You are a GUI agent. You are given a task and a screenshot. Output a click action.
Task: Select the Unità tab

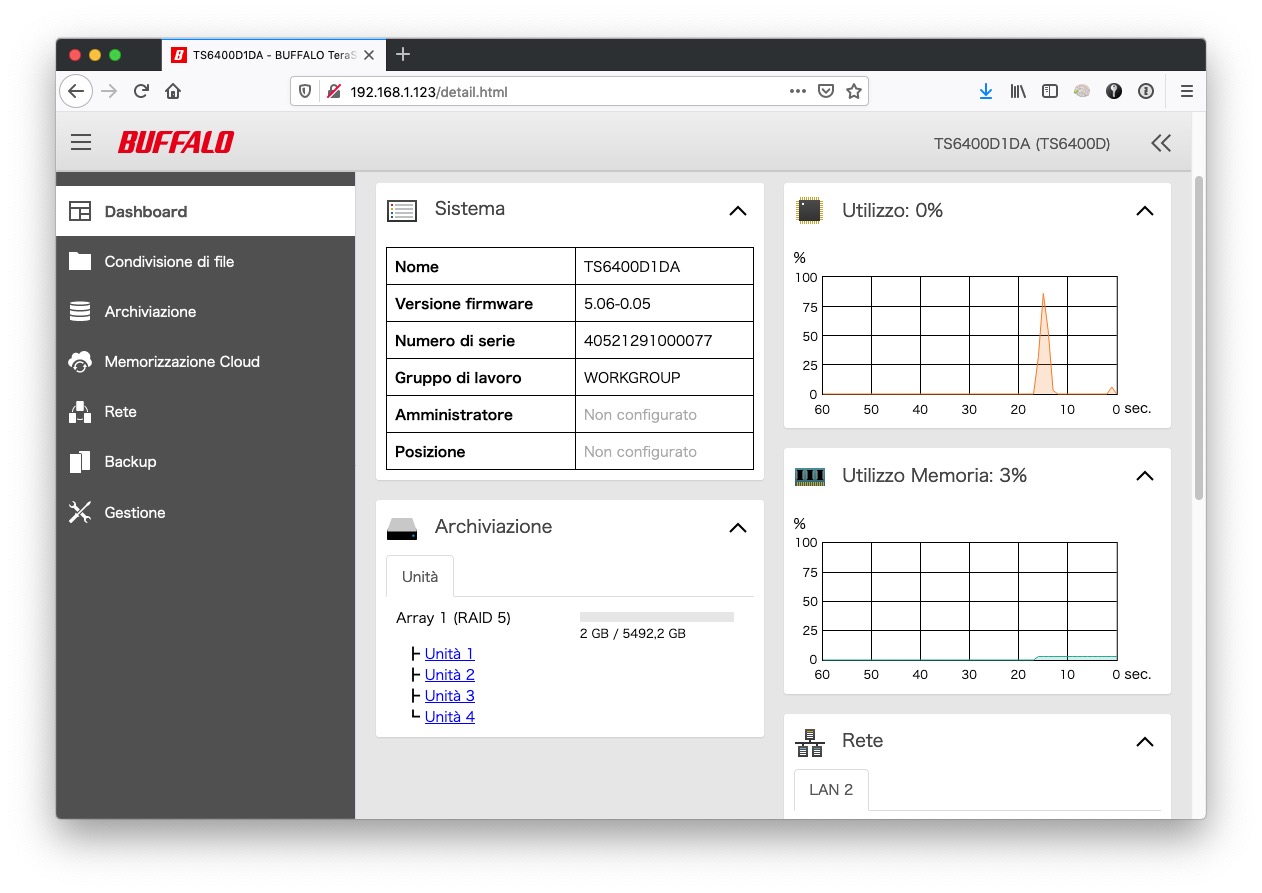[420, 576]
